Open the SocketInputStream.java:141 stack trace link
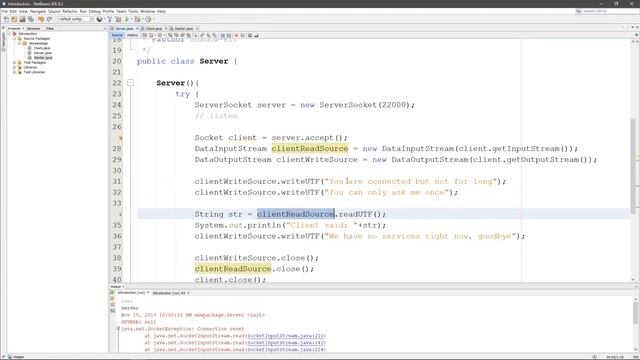 [x=286, y=343]
